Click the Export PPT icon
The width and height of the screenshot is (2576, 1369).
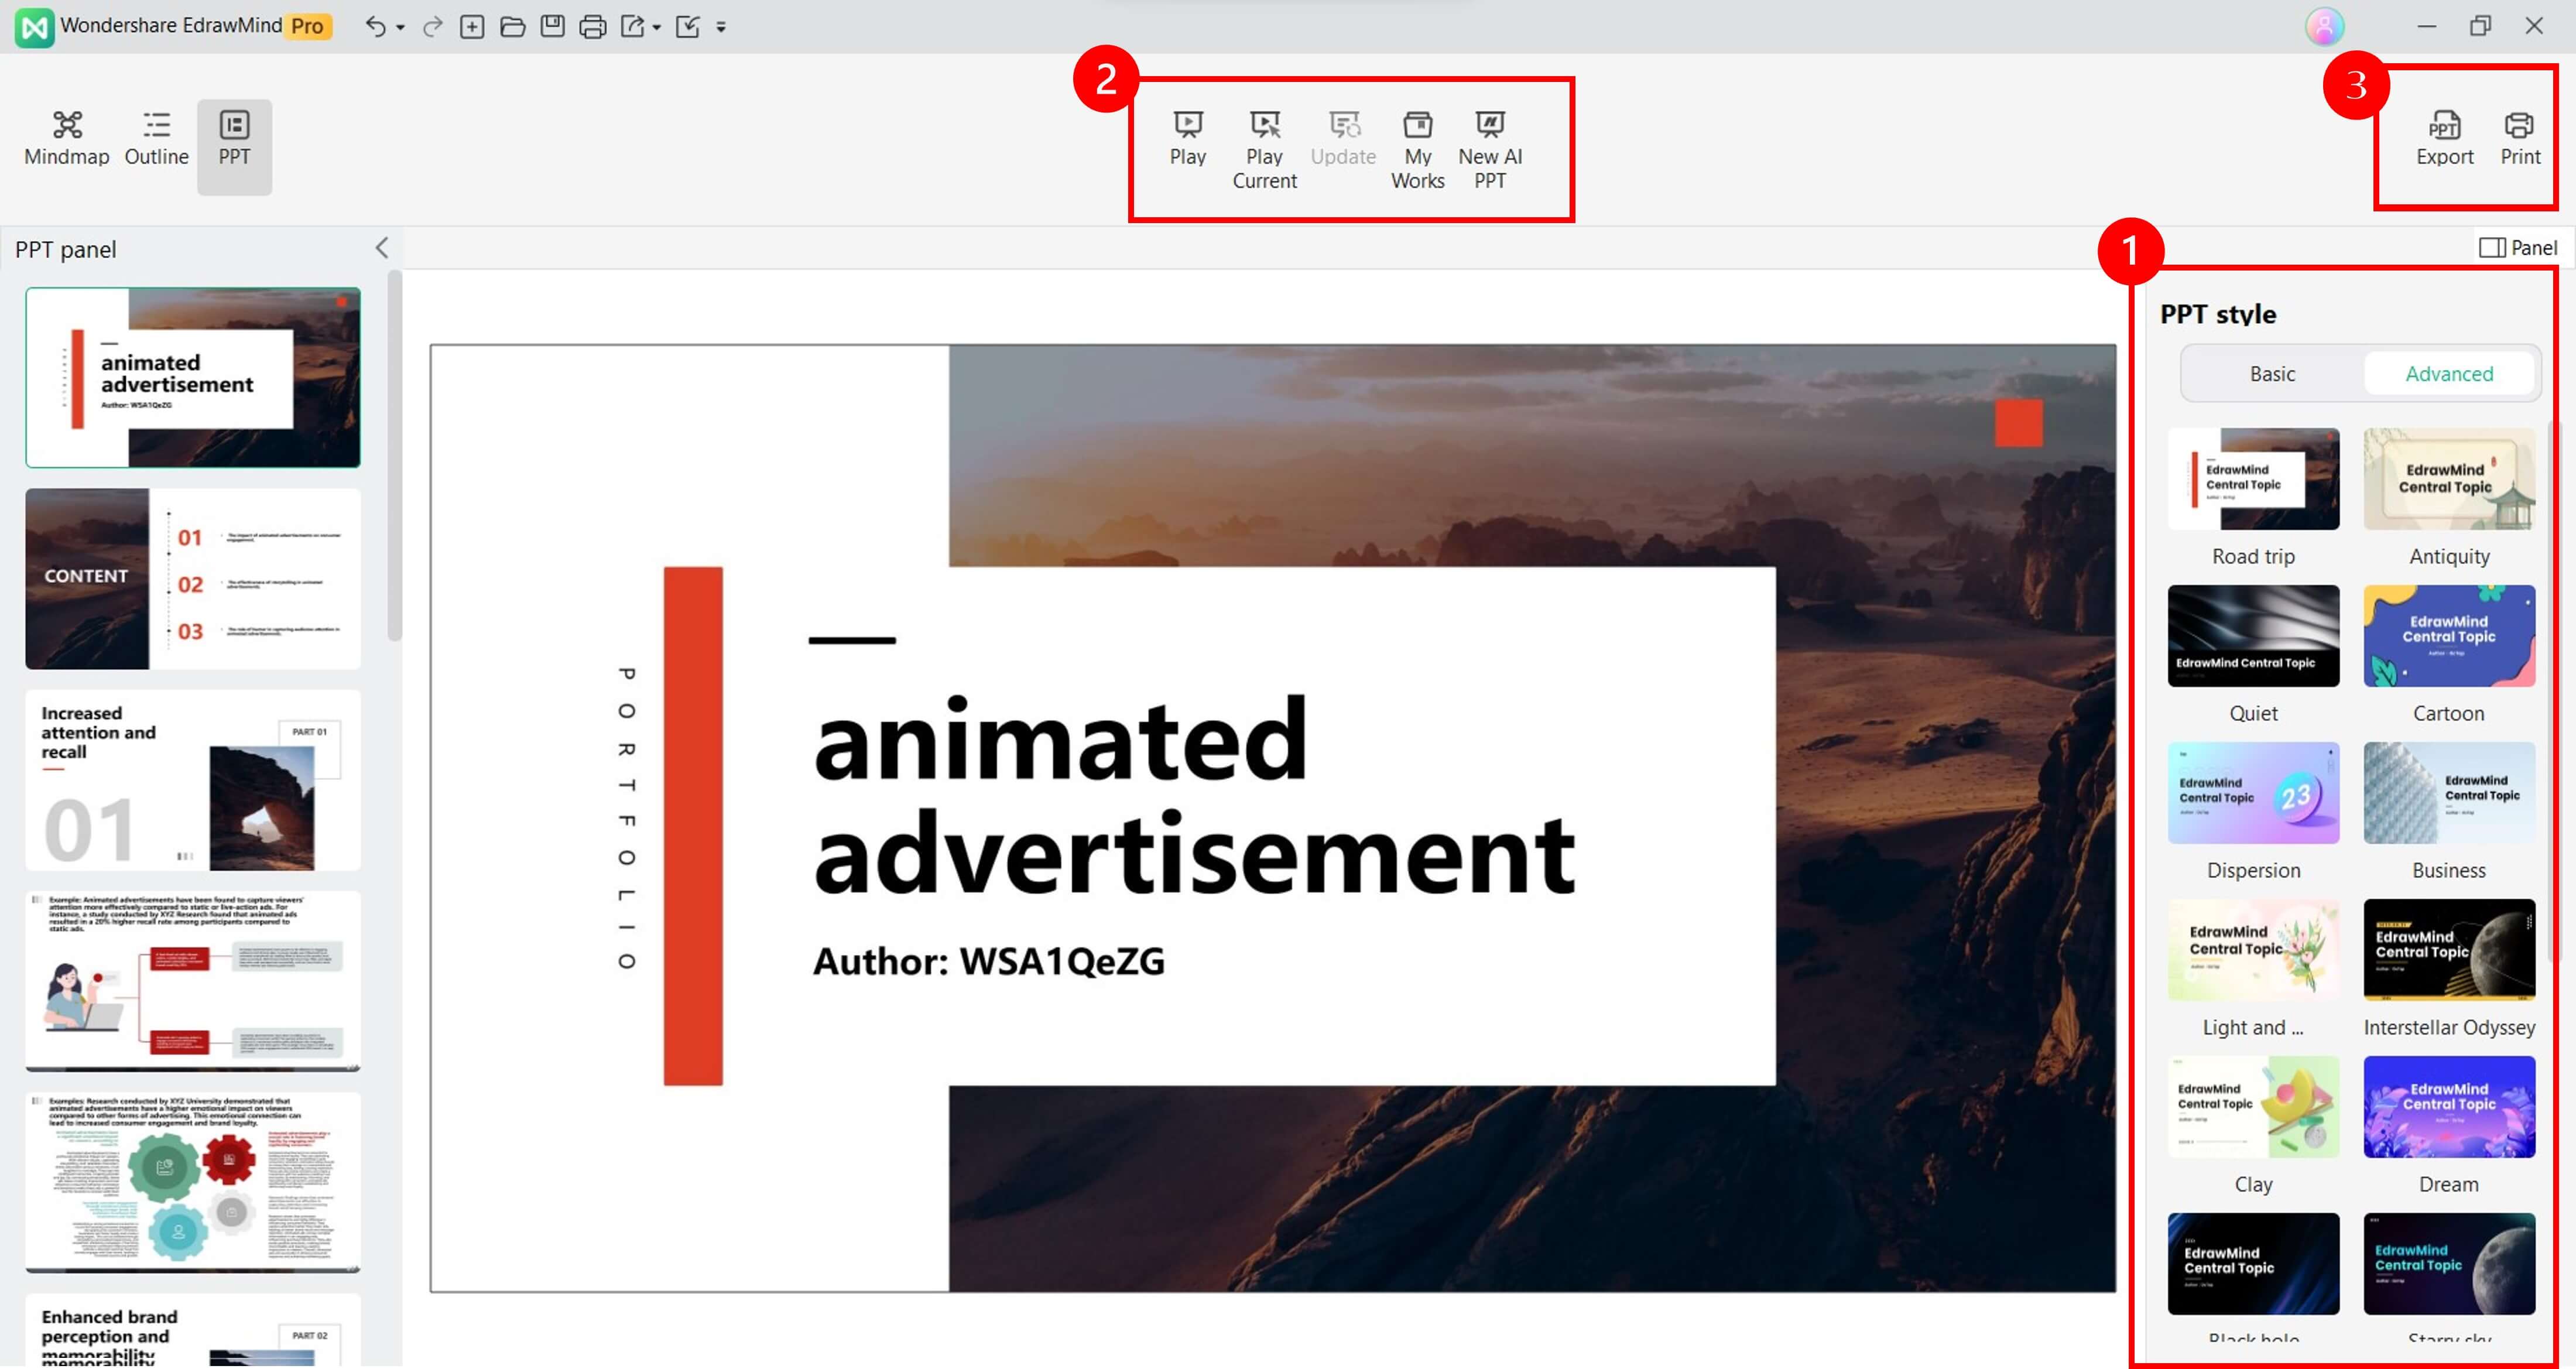click(x=2444, y=126)
